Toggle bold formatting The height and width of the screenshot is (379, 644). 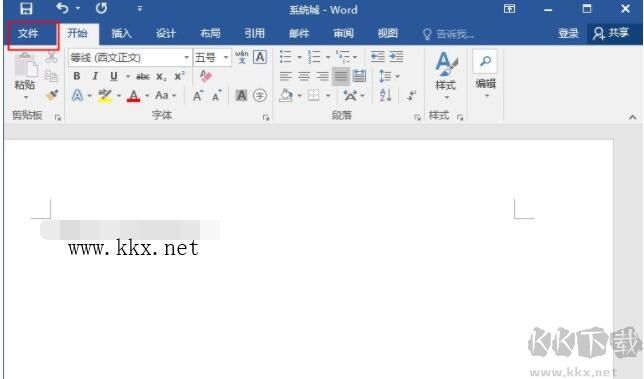77,76
